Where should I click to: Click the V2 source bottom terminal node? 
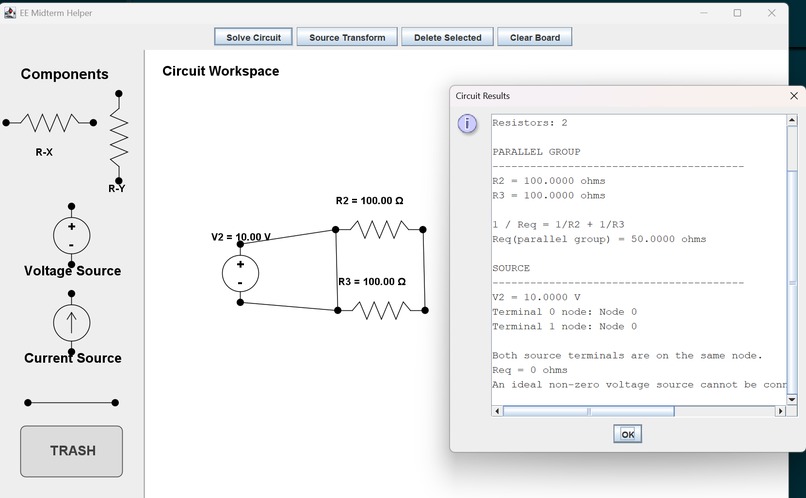[x=240, y=302]
